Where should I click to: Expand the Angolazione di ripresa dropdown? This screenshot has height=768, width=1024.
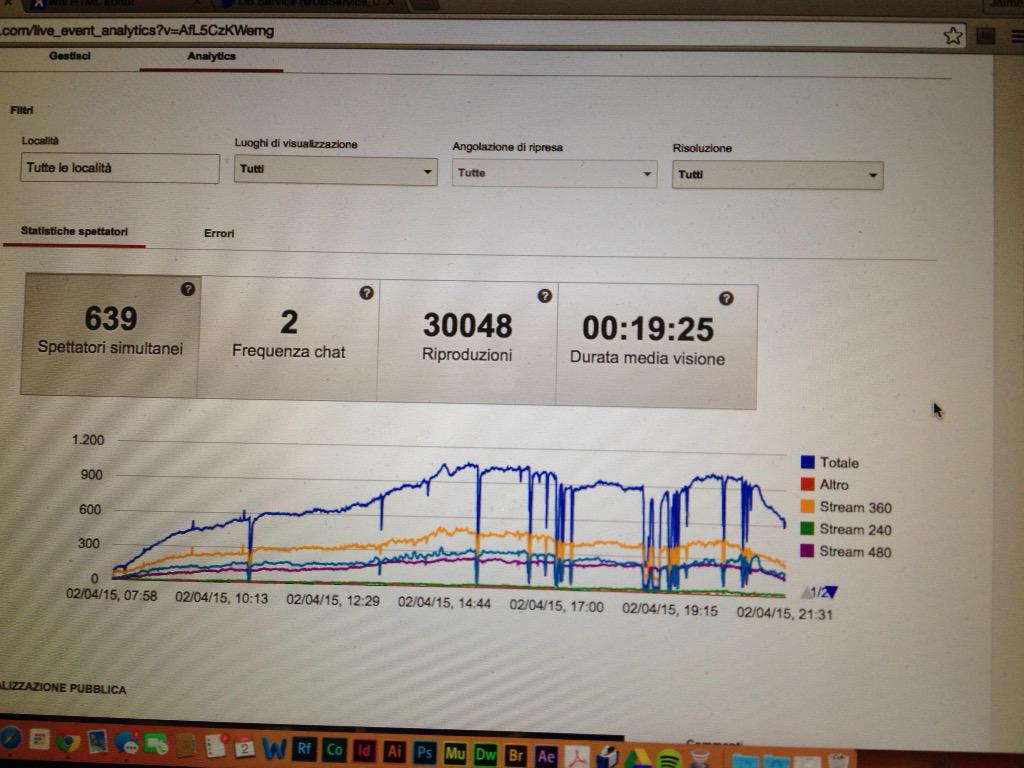click(x=554, y=174)
